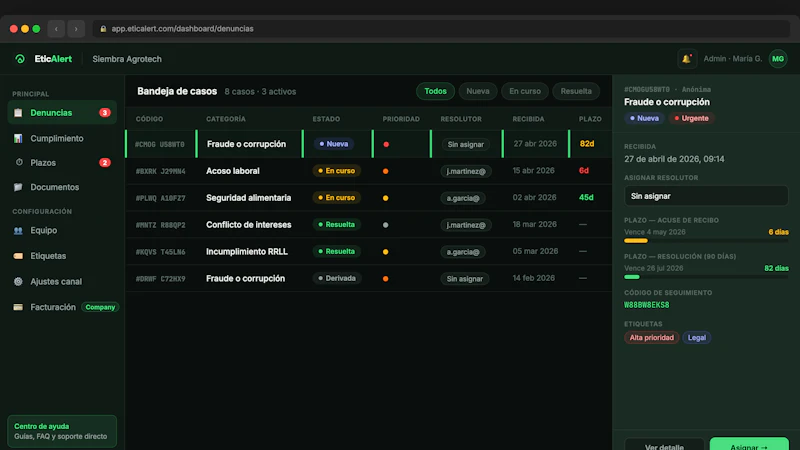The width and height of the screenshot is (800, 450).
Task: Click the address bar padlock icon
Action: [103, 29]
